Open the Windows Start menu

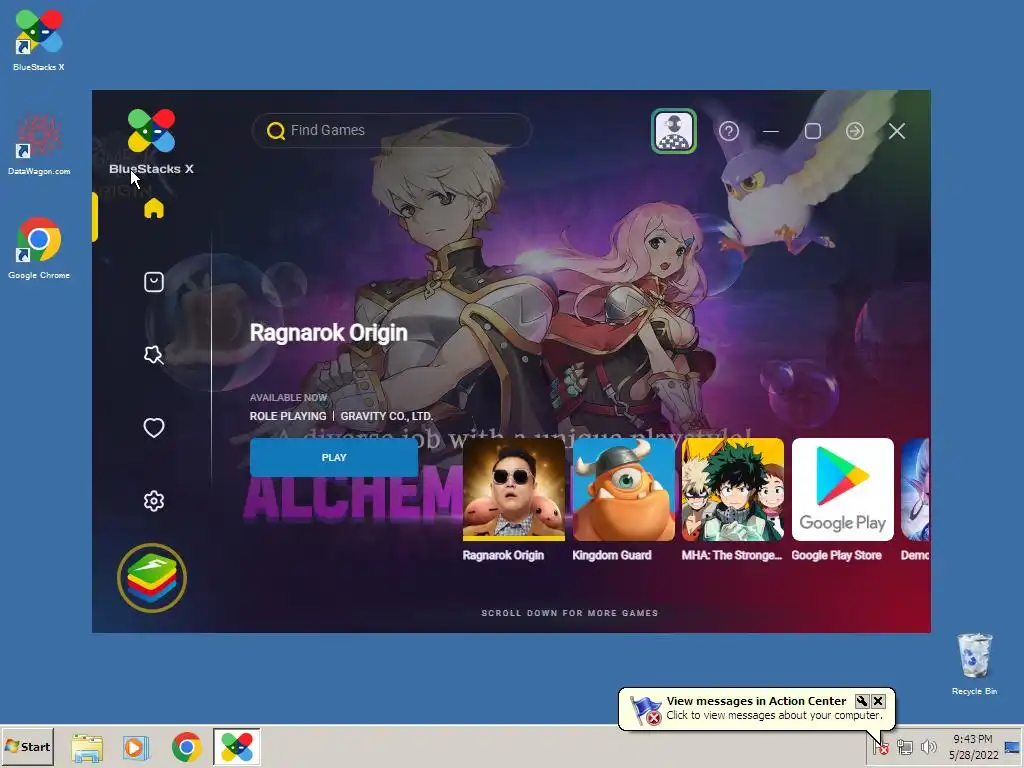click(x=27, y=746)
